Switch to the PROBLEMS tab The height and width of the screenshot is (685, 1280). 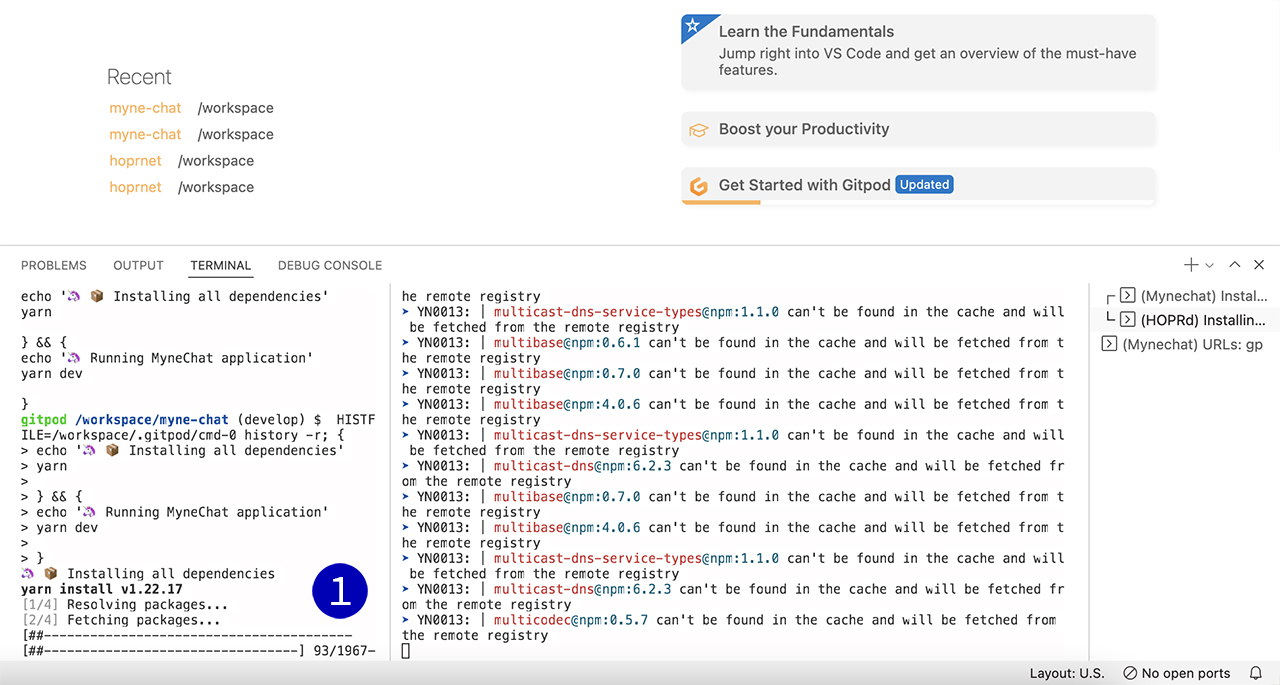point(54,265)
